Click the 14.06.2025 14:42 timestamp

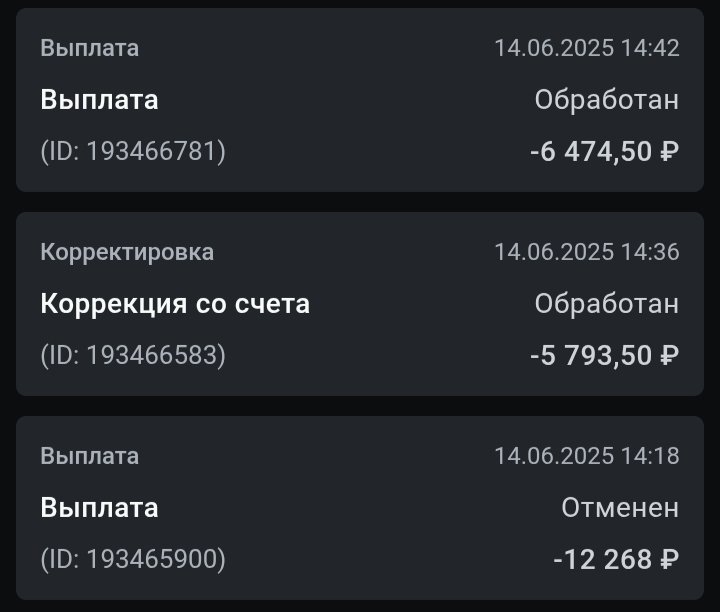586,48
